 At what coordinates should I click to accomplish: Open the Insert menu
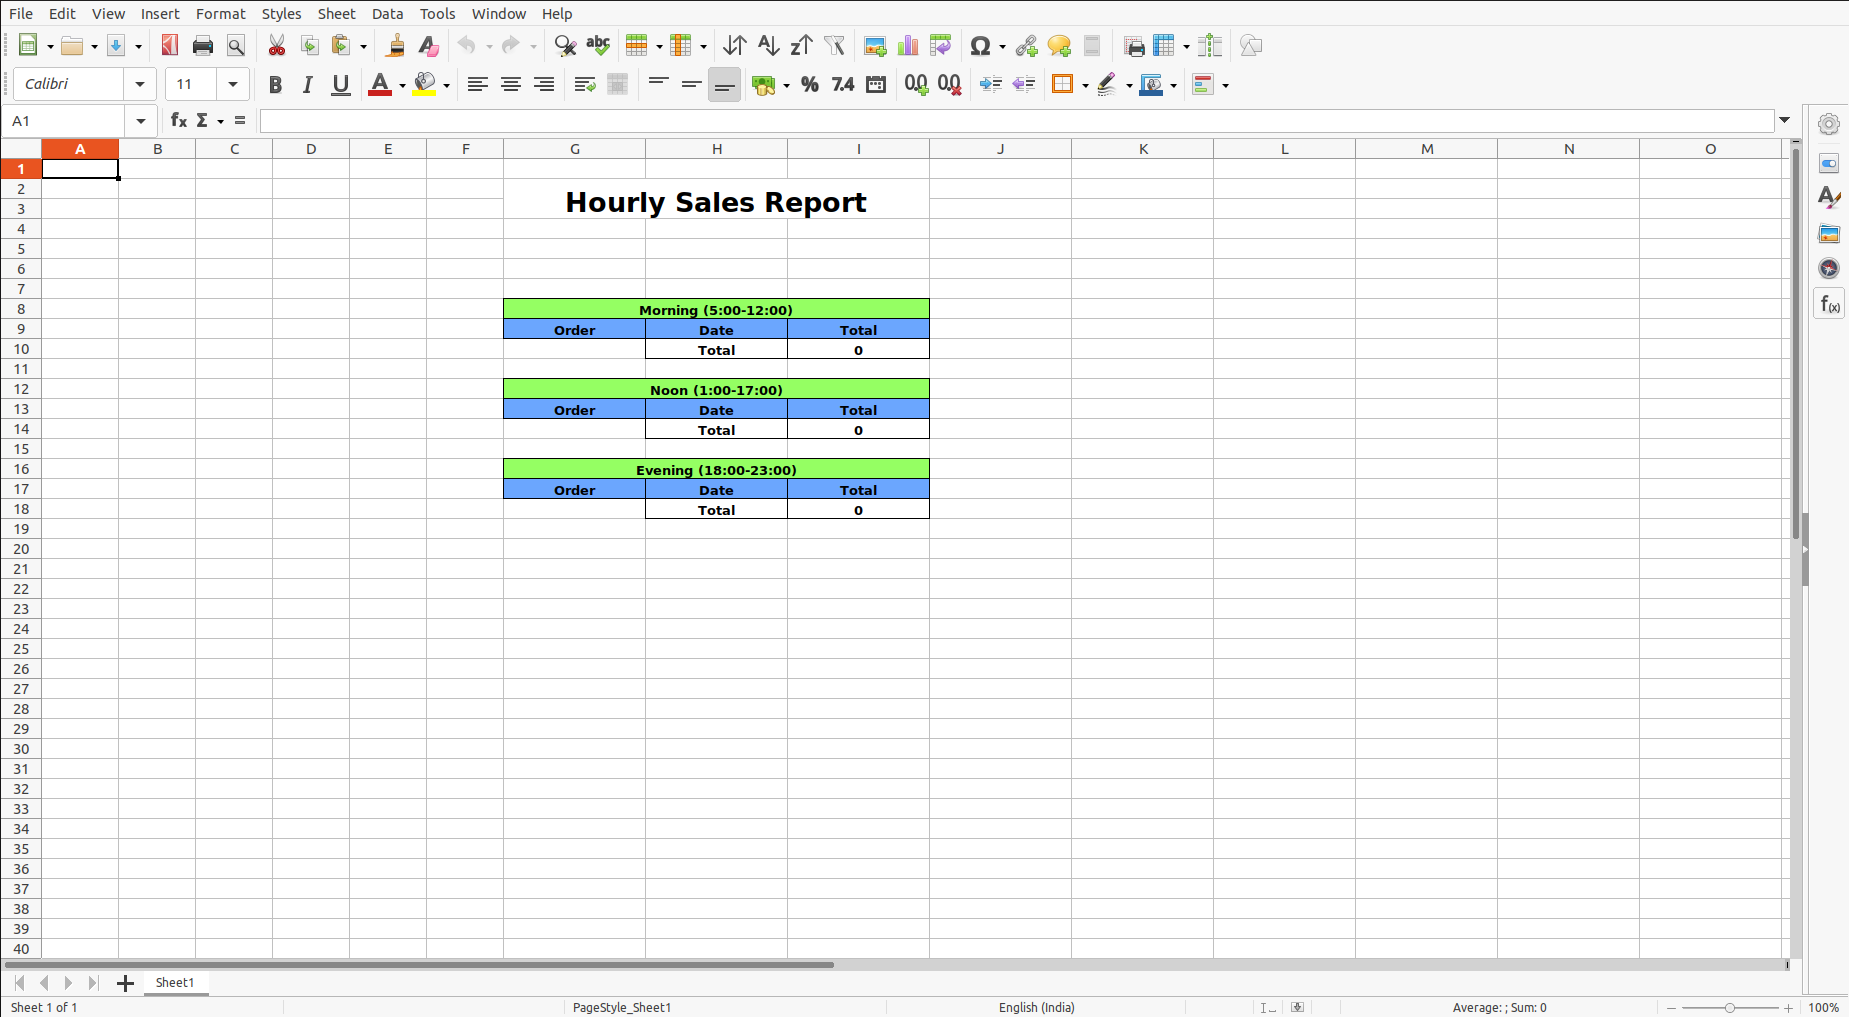(160, 13)
